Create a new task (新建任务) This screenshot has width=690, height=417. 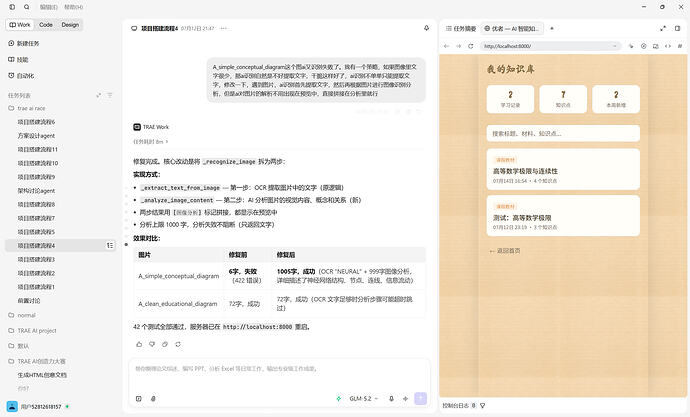(24, 44)
